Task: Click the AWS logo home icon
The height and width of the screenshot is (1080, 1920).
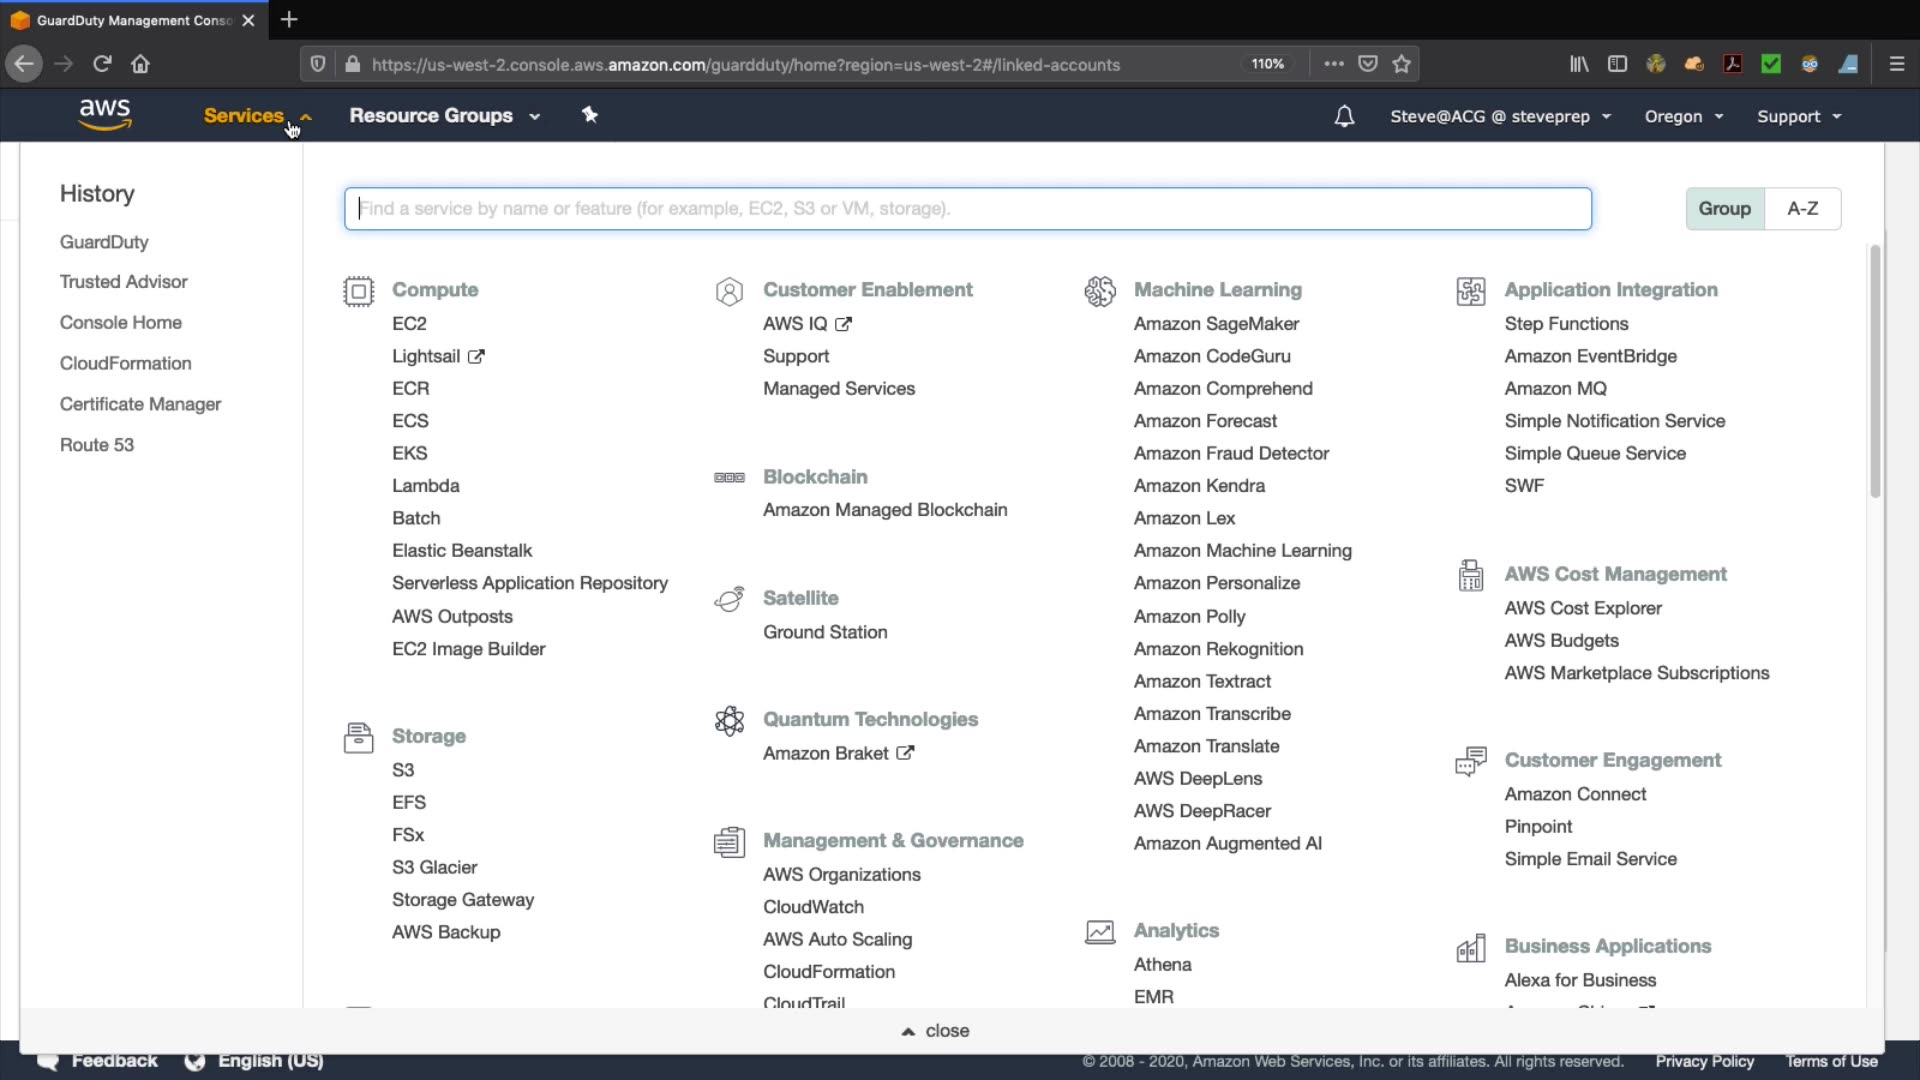Action: click(105, 115)
